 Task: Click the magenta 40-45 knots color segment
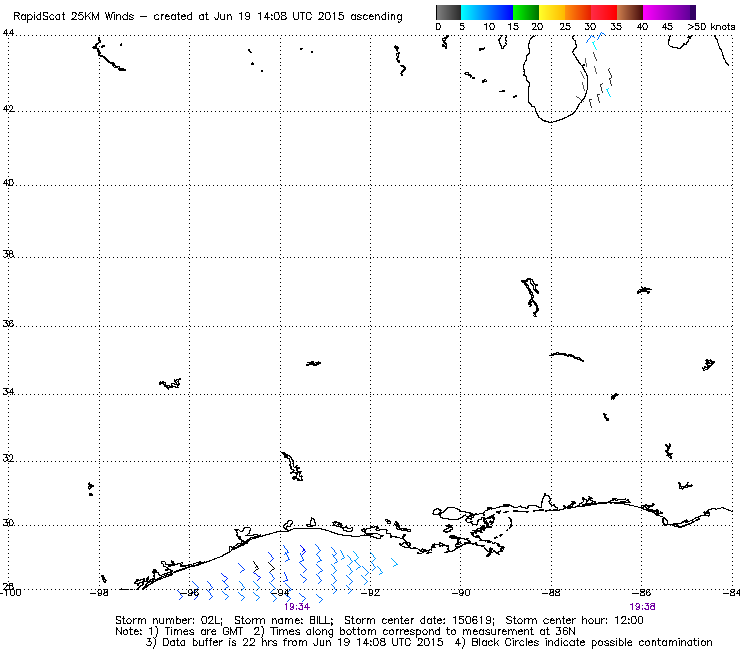[656, 12]
